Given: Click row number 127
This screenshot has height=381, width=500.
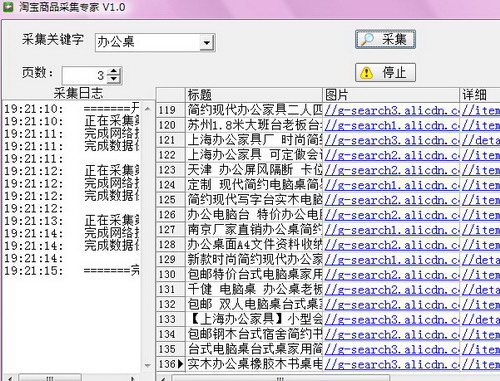Looking at the screenshot, I should pos(170,230).
